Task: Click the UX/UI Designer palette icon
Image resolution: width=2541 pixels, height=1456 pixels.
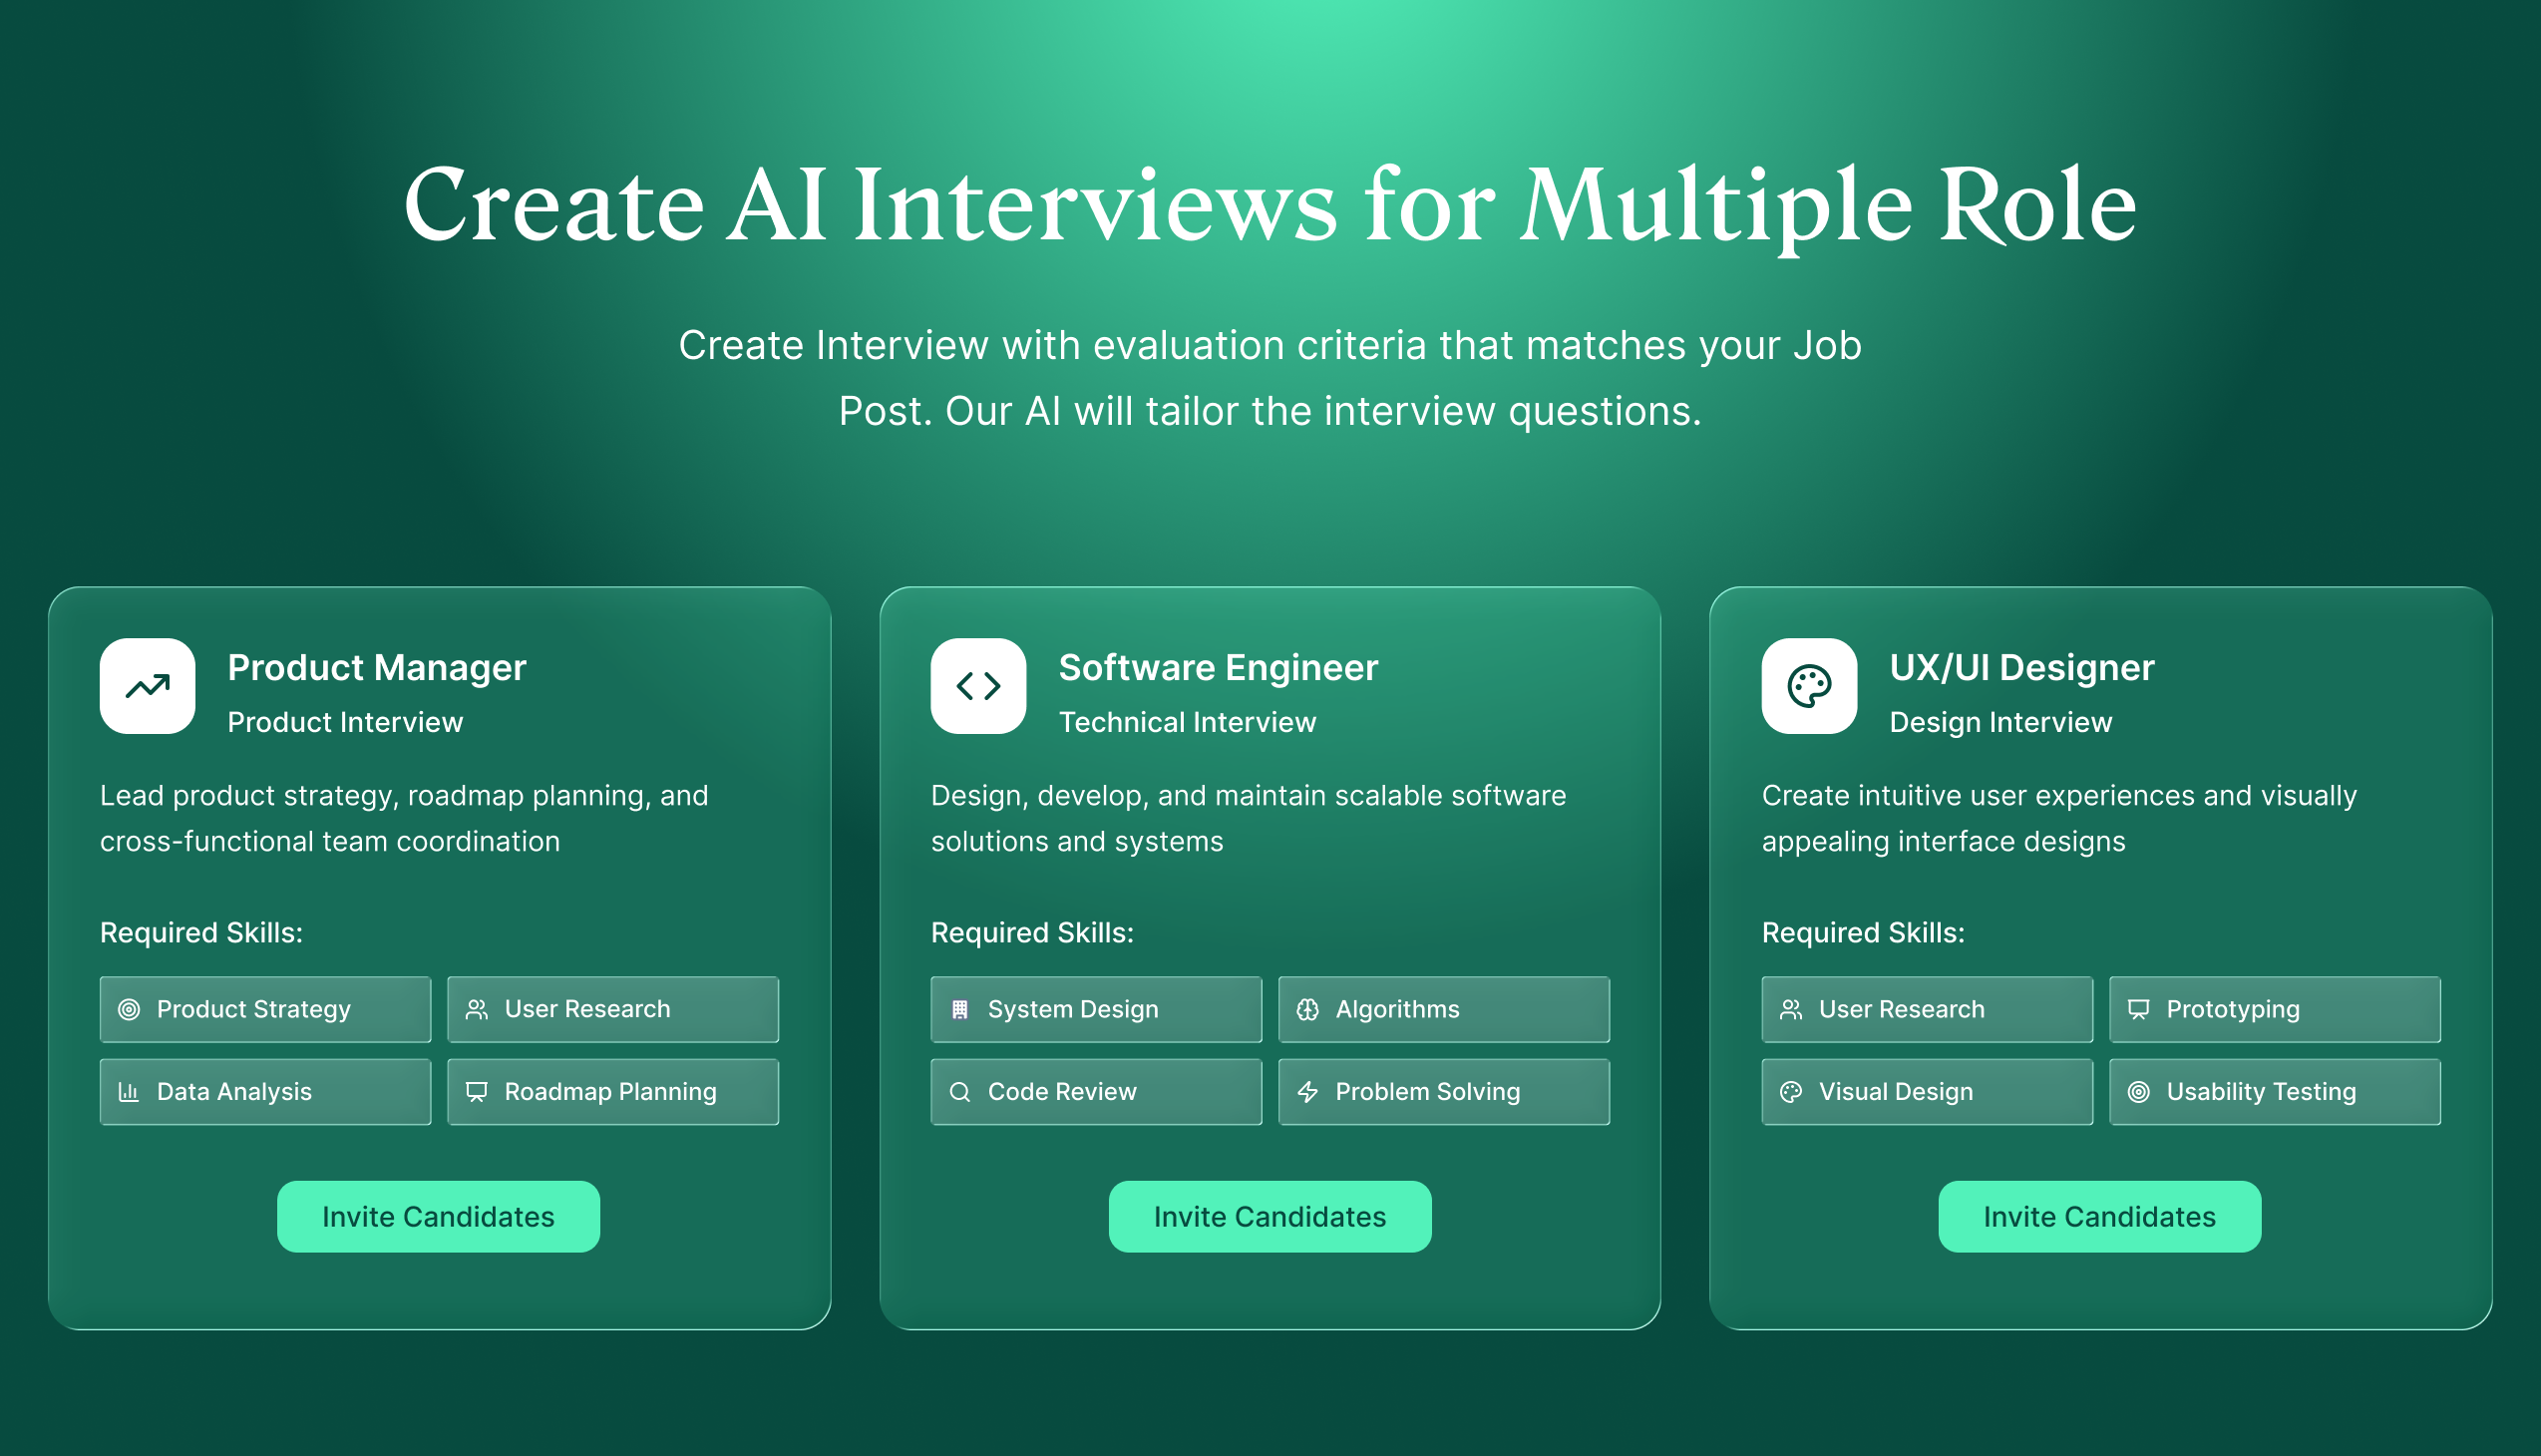Action: (x=1809, y=686)
